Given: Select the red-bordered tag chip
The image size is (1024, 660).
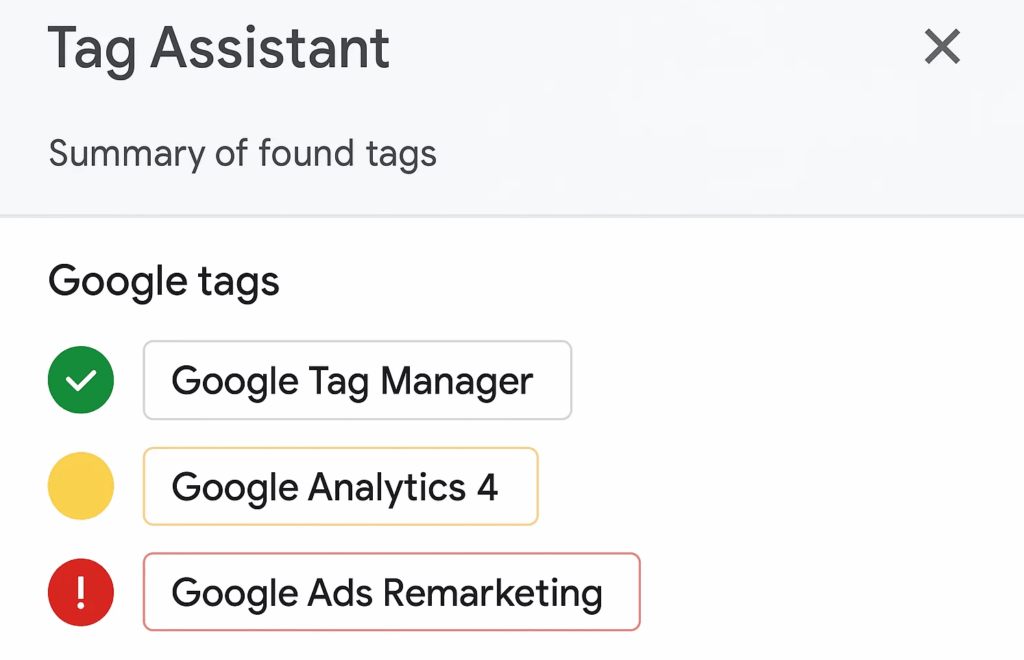Looking at the screenshot, I should 392,592.
